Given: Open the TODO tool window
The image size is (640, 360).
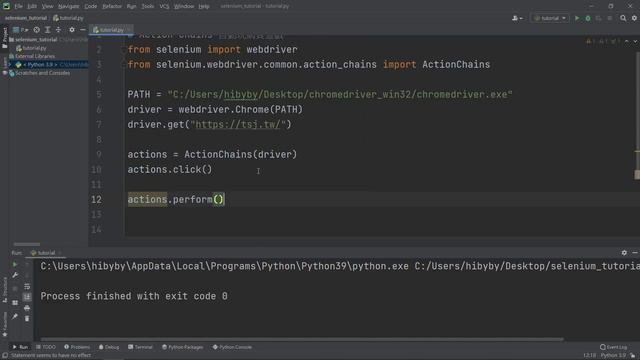Looking at the screenshot, I should pos(46,347).
